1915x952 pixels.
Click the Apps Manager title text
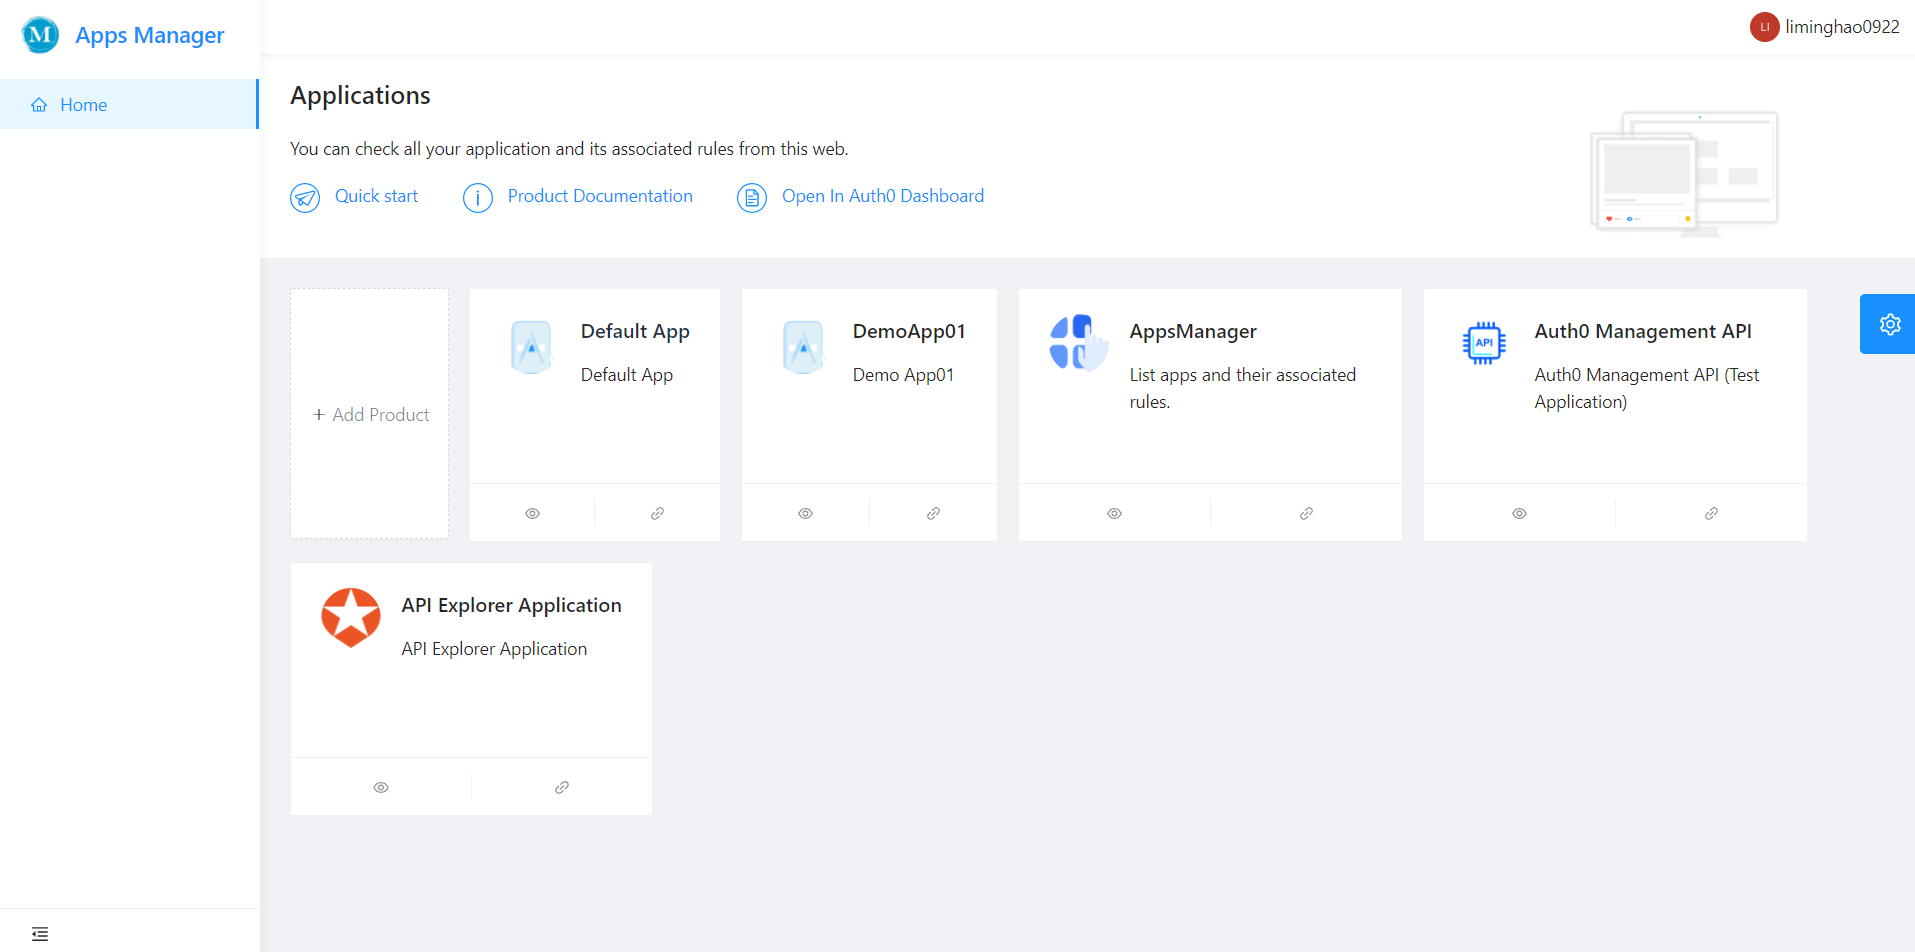(150, 35)
